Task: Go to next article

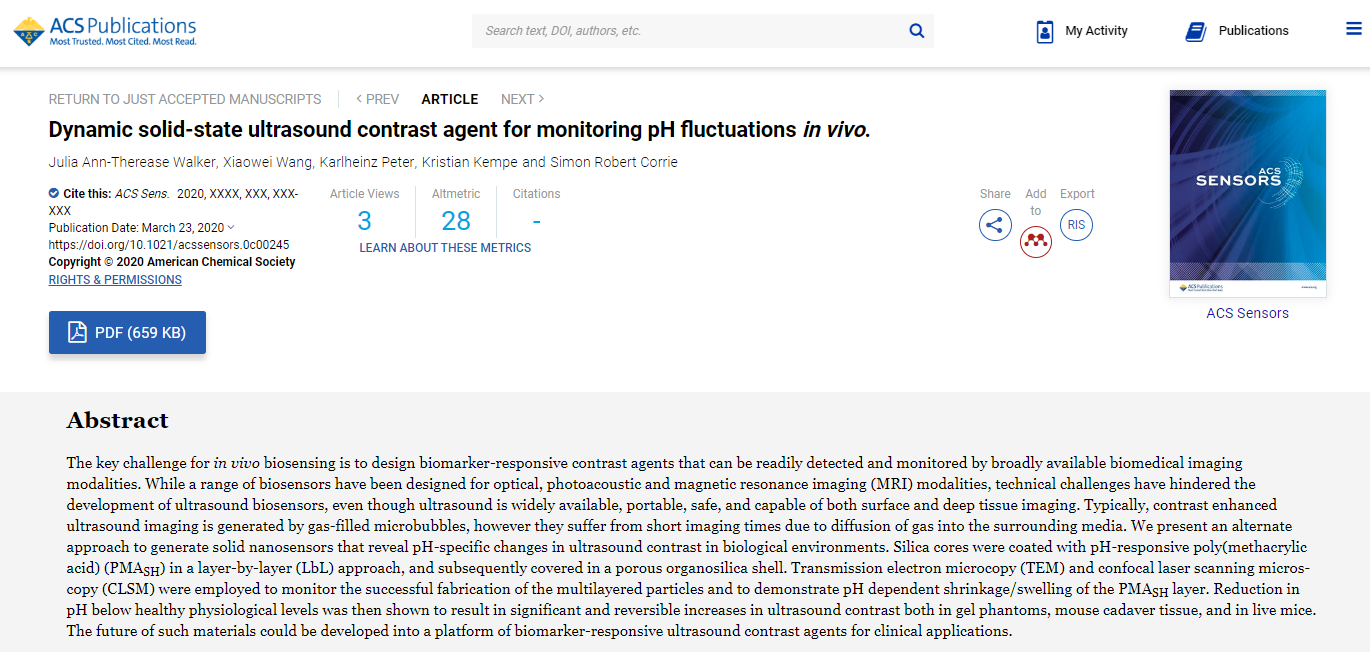Action: [x=522, y=99]
